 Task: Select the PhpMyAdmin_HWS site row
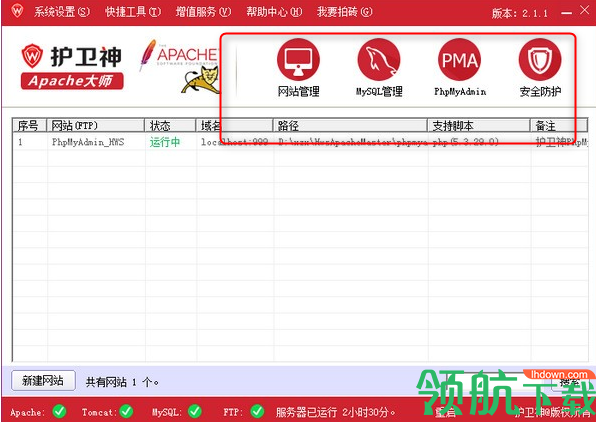pyautogui.click(x=300, y=142)
